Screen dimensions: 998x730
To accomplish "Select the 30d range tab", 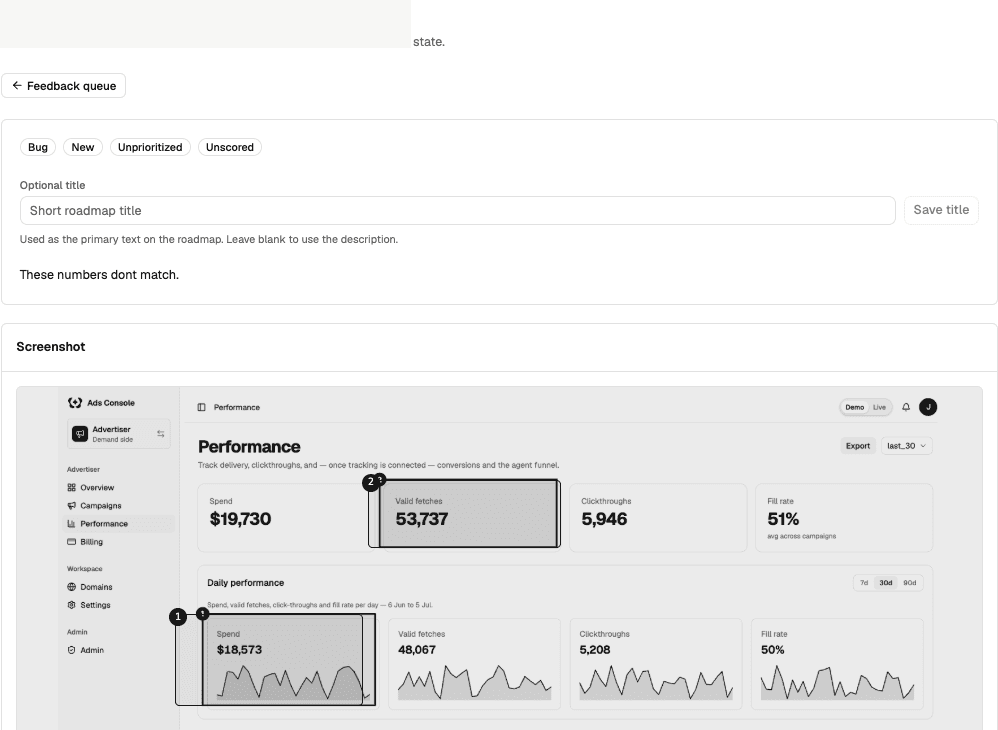I will 885,583.
